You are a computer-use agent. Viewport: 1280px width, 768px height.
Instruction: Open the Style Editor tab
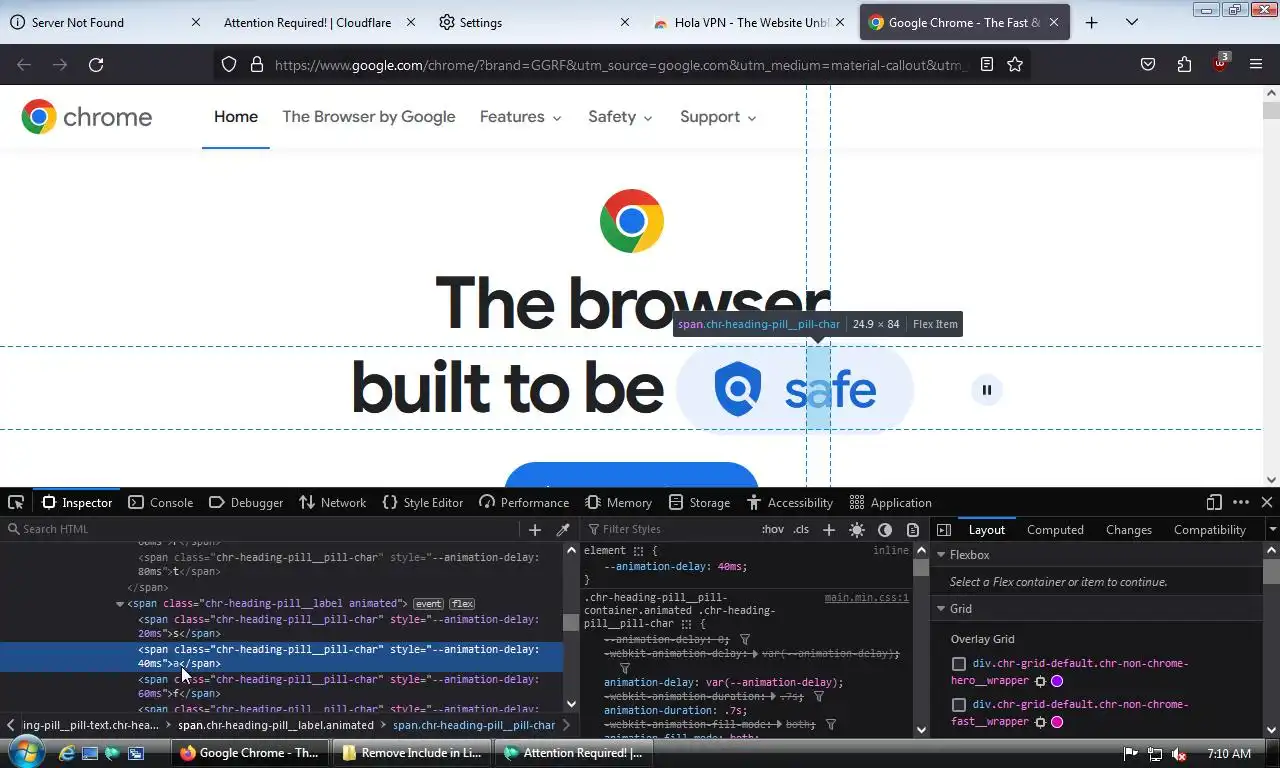pos(422,503)
